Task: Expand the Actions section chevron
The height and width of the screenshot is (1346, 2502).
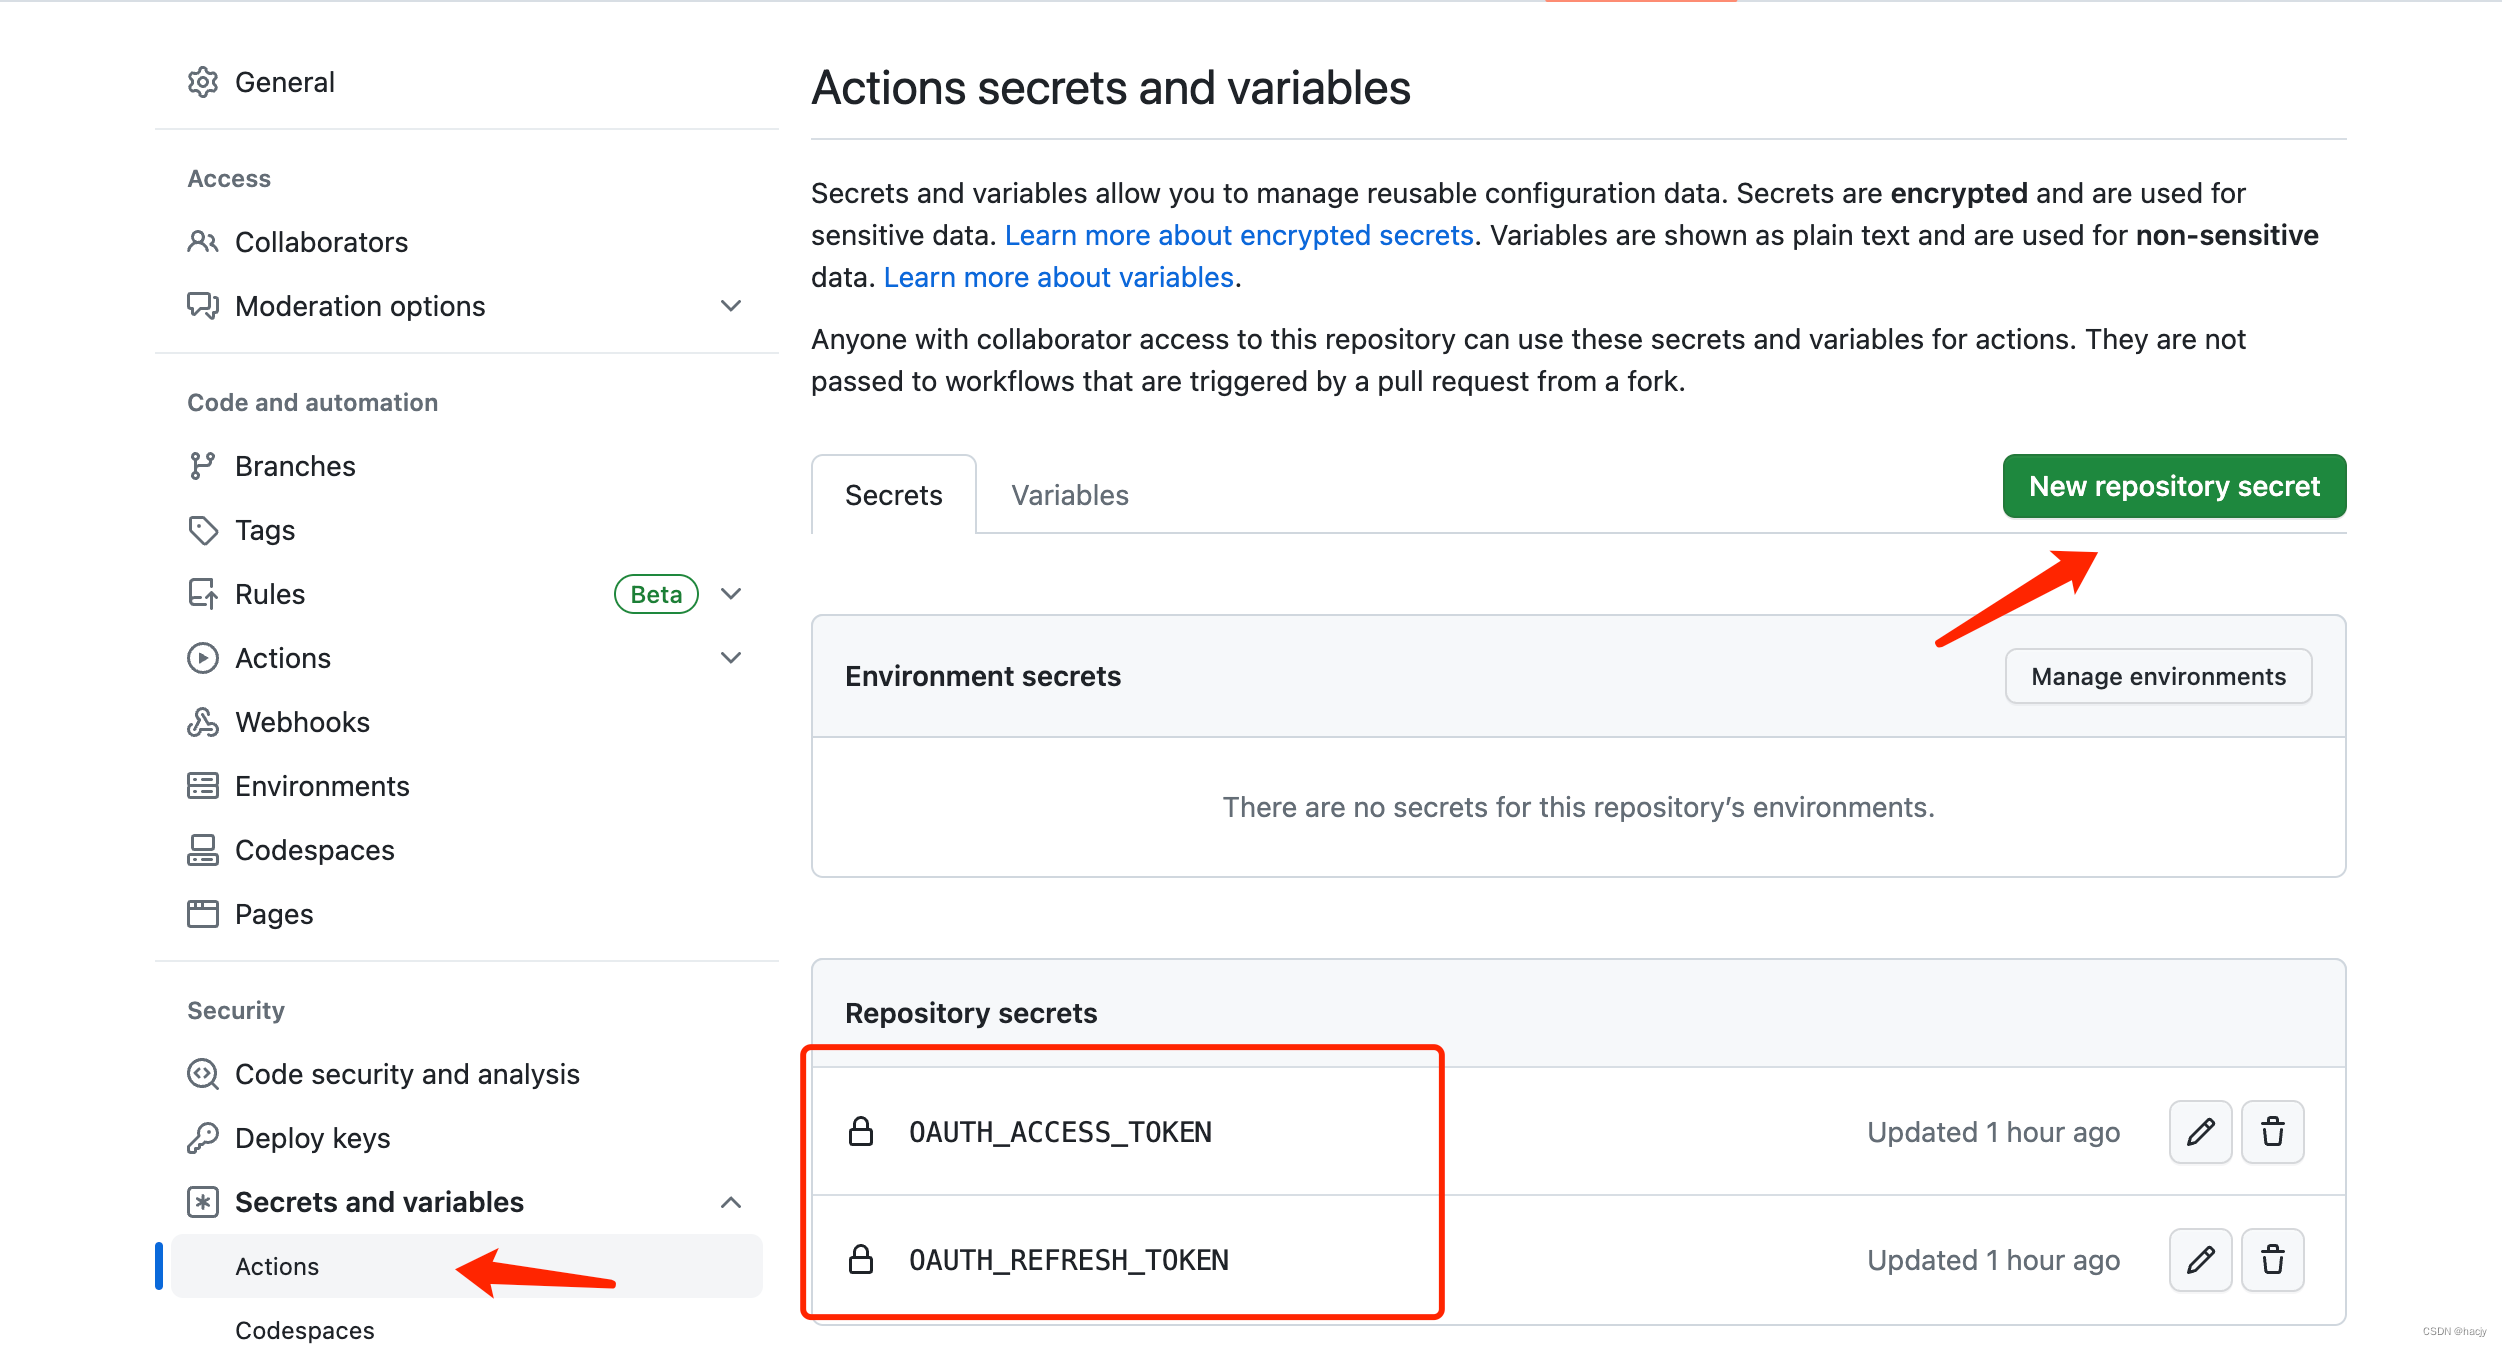Action: [731, 658]
